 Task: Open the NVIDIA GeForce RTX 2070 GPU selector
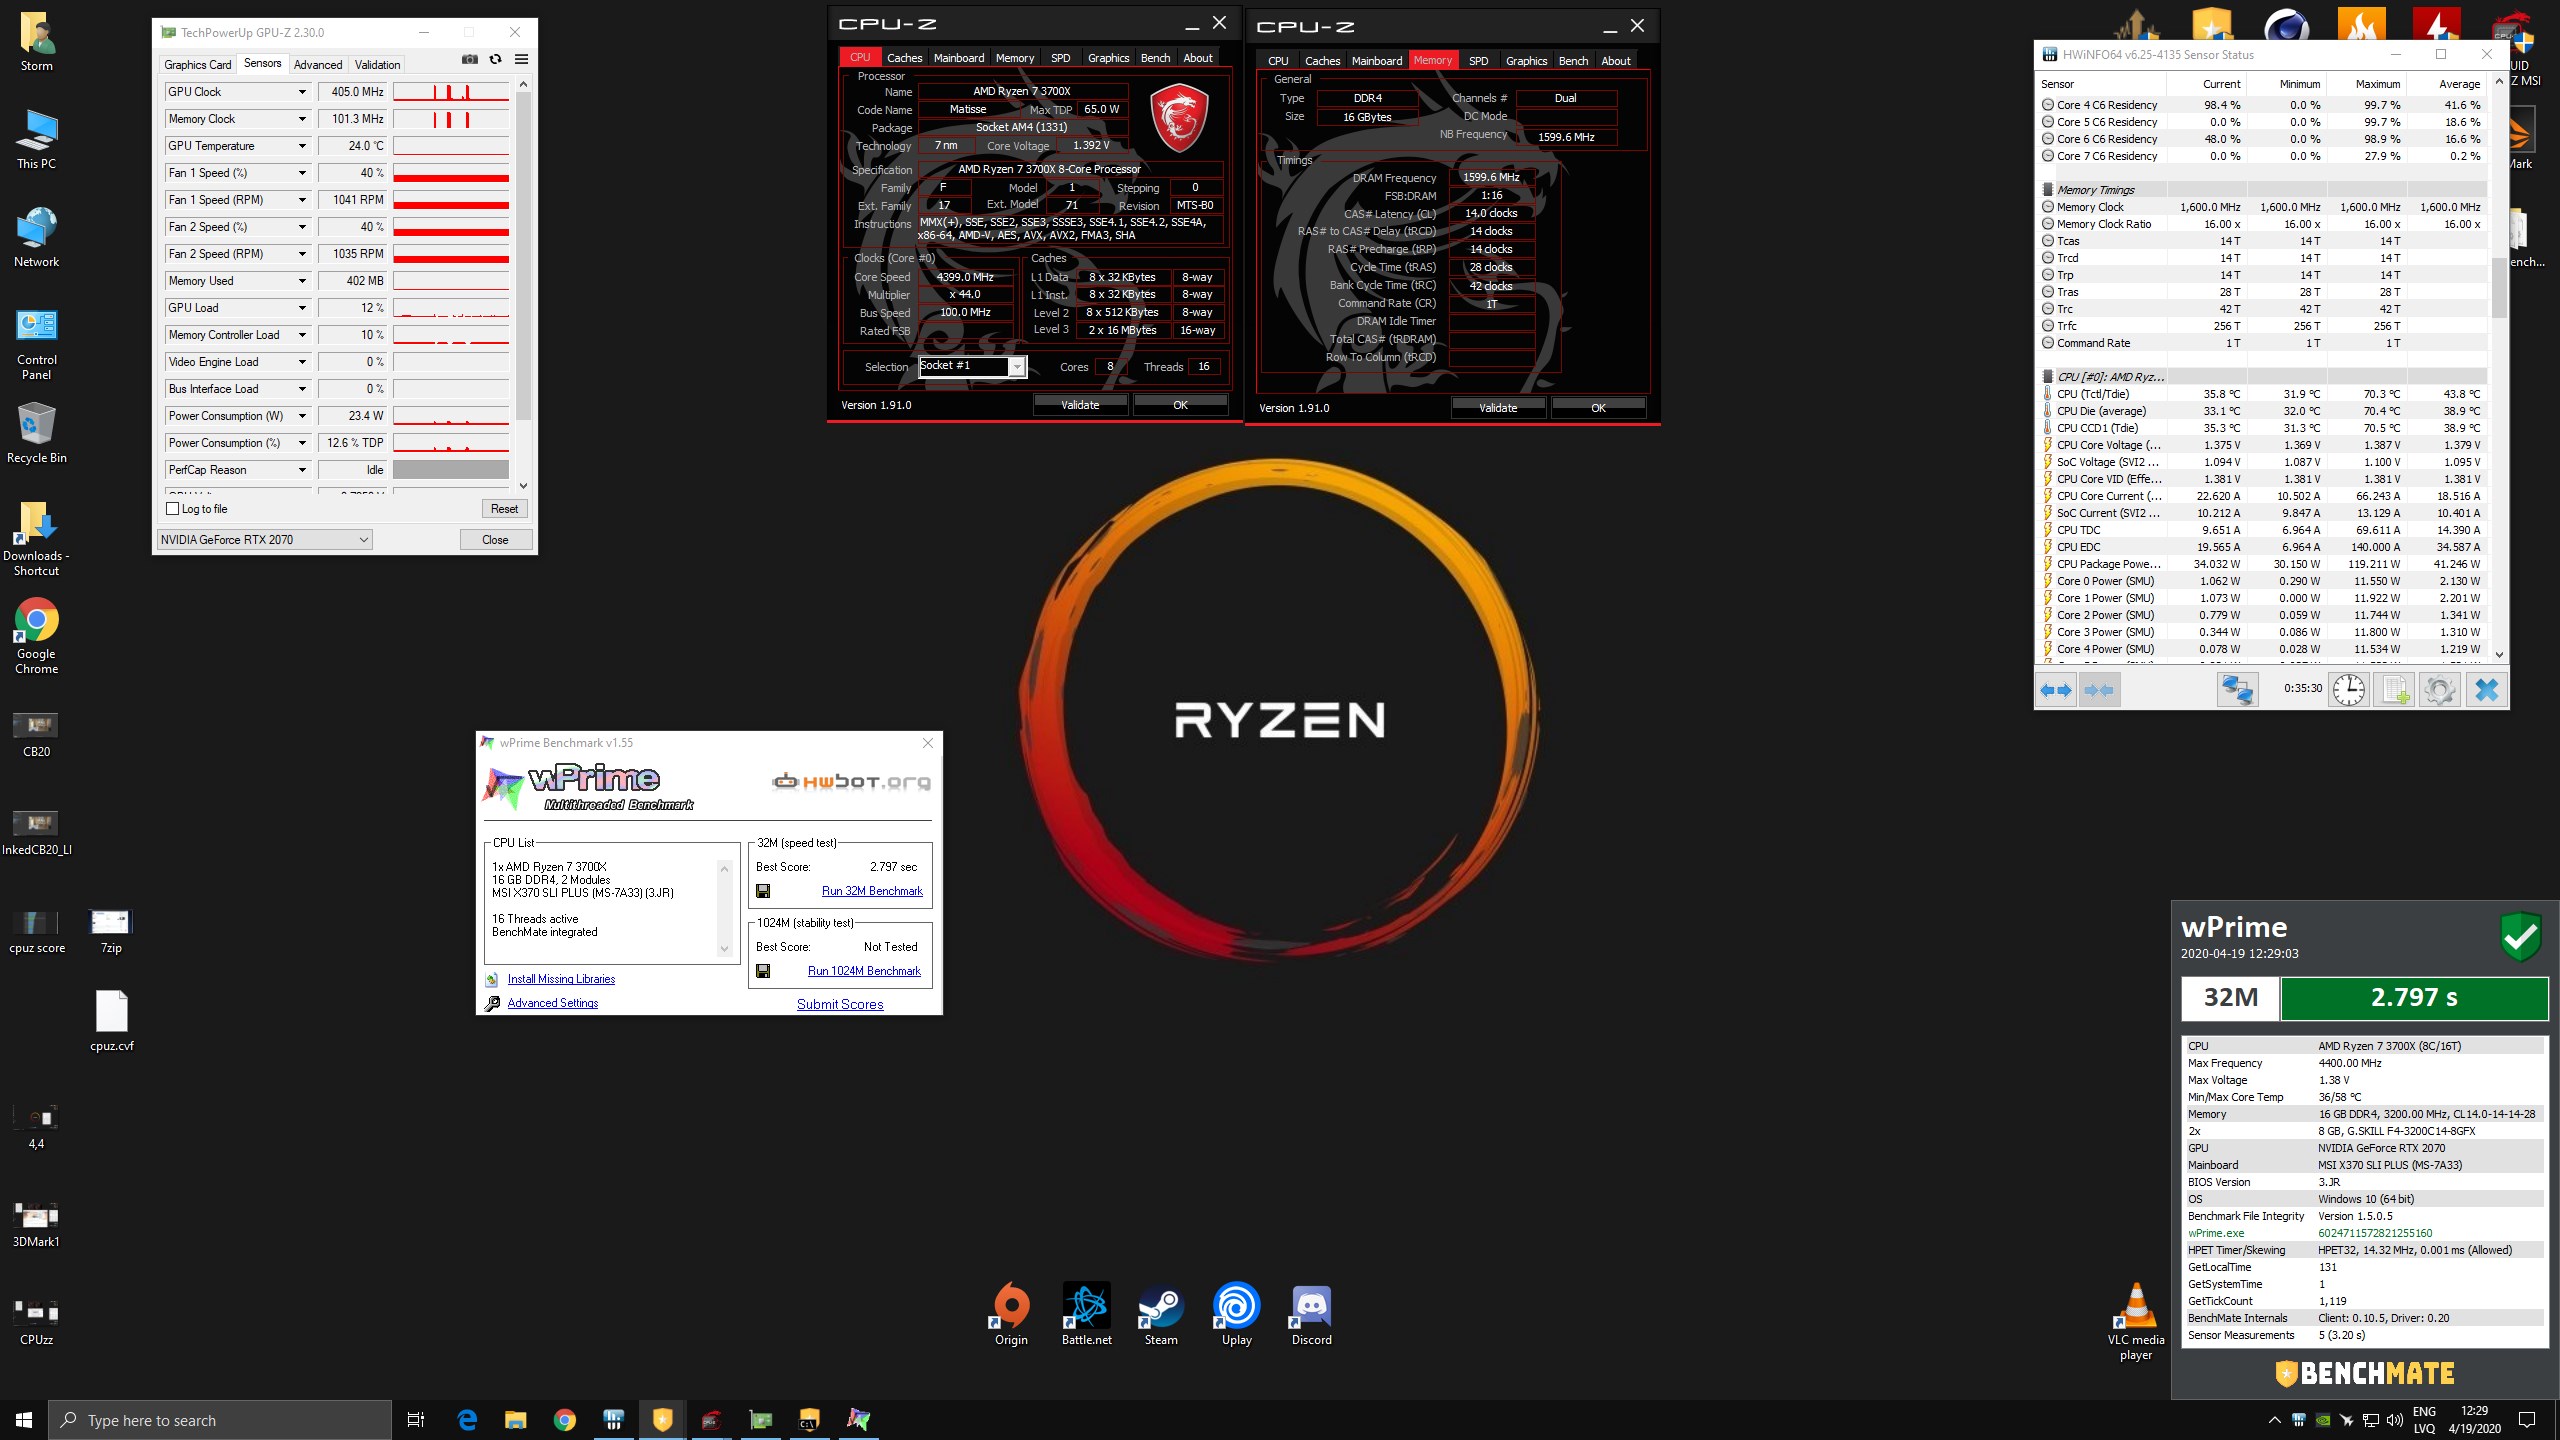click(x=265, y=540)
